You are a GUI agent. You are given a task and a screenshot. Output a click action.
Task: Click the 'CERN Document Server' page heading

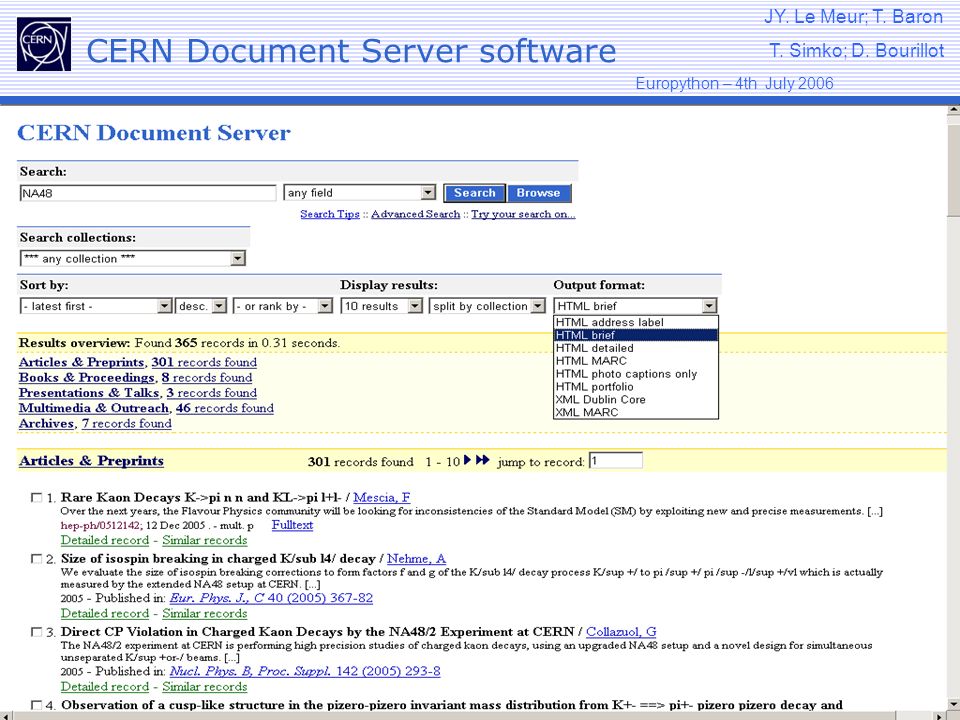coord(154,133)
